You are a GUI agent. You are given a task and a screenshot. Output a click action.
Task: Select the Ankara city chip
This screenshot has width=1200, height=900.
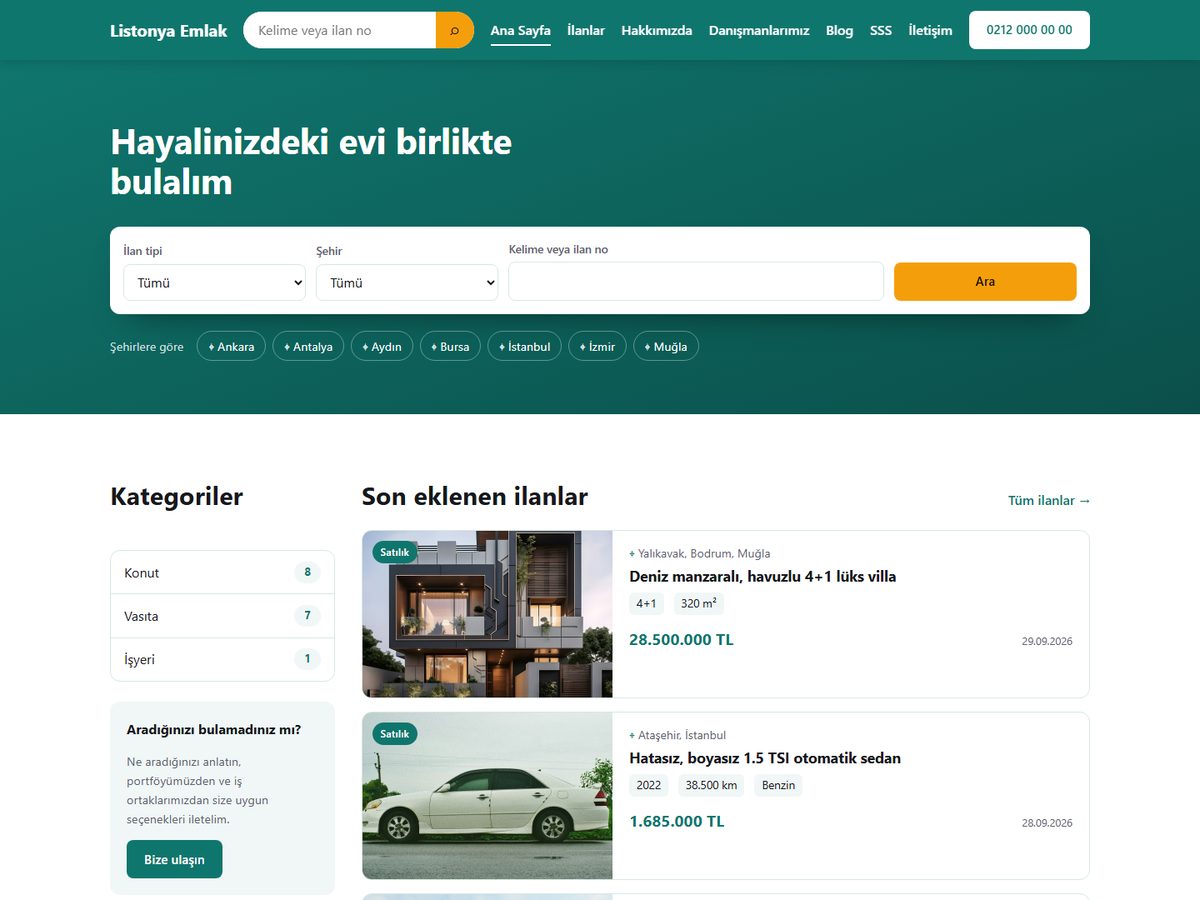(x=231, y=346)
